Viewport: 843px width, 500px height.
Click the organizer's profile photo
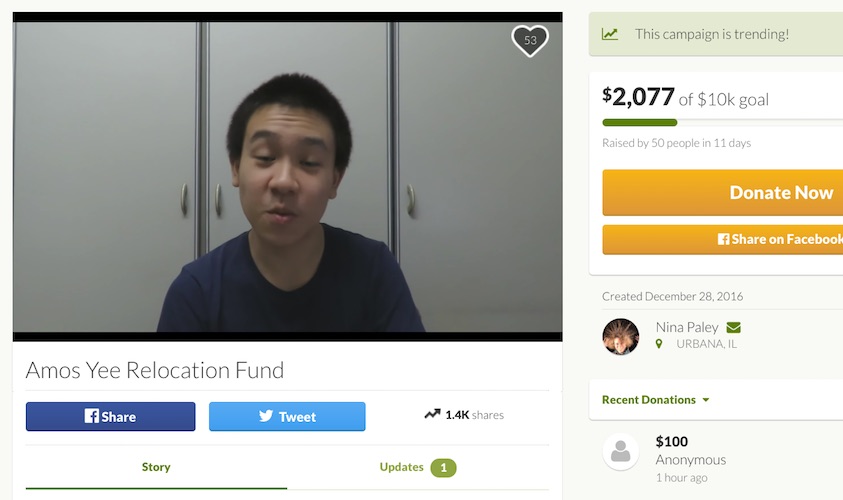pyautogui.click(x=621, y=336)
